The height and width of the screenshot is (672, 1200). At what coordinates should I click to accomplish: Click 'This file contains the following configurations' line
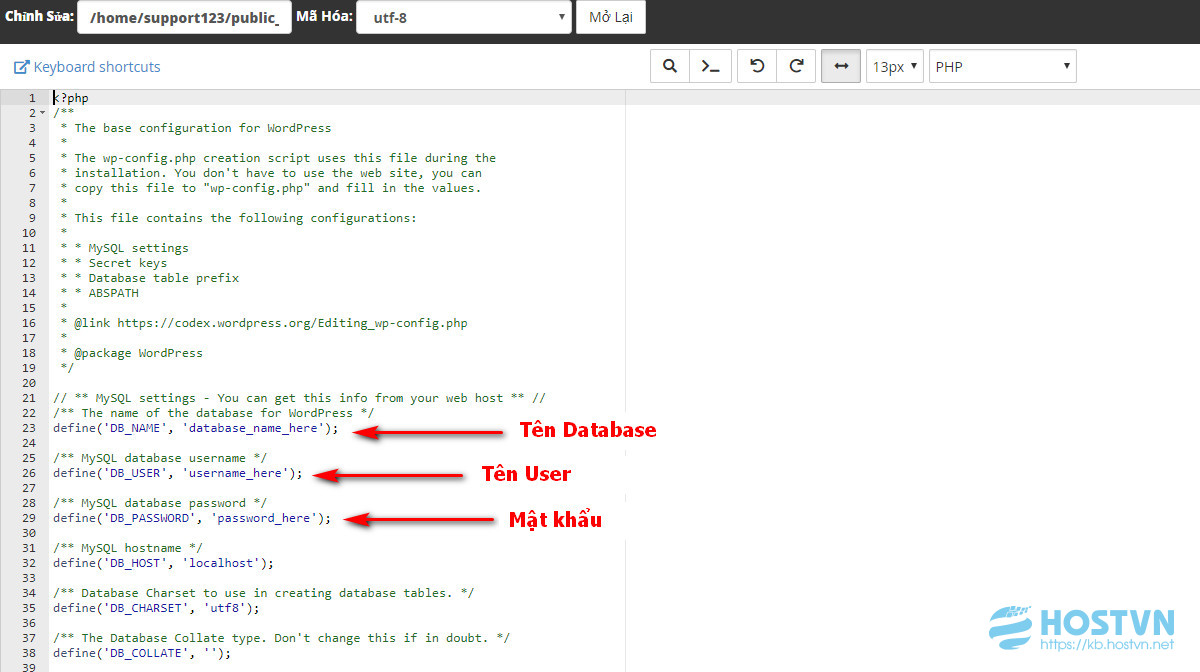click(239, 218)
